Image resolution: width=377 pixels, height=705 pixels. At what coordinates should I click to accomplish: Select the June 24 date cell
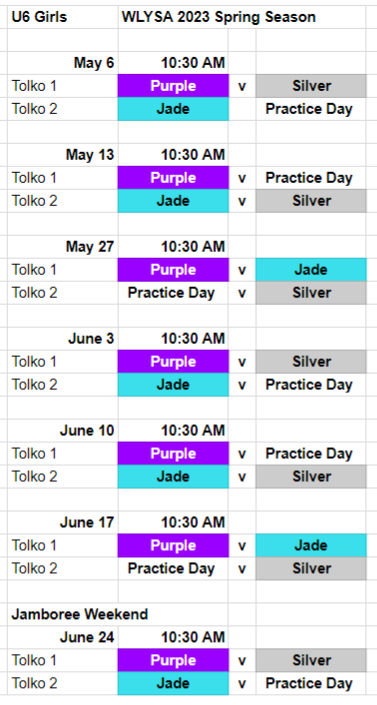pos(63,637)
